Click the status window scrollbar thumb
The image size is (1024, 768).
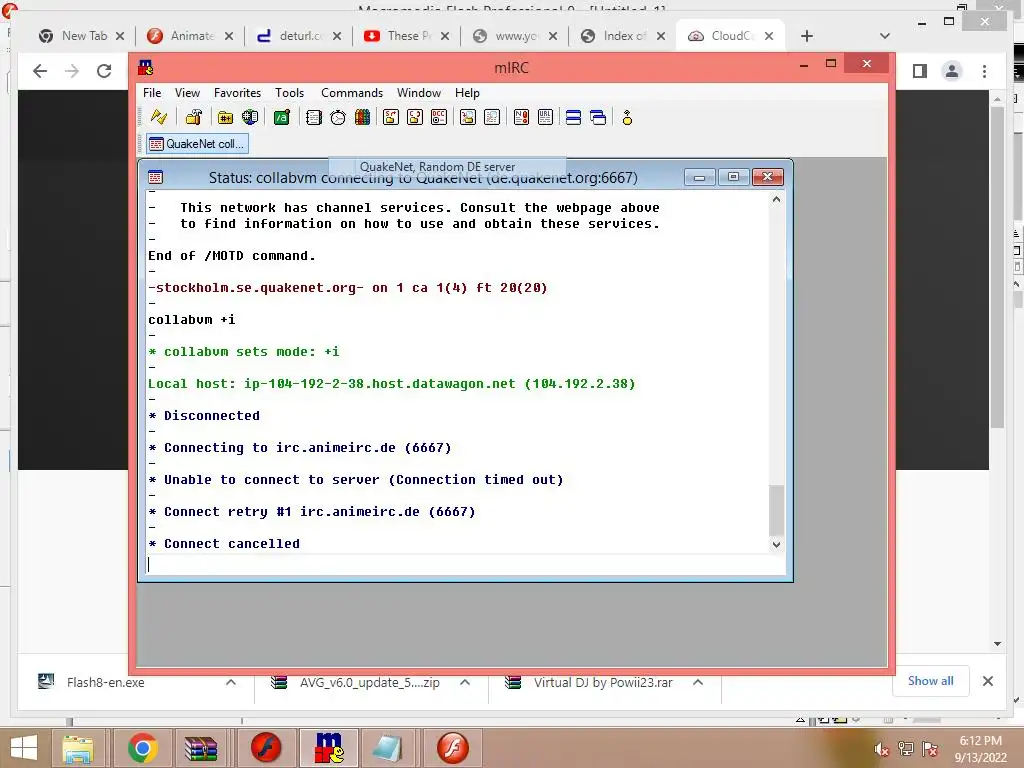[776, 509]
